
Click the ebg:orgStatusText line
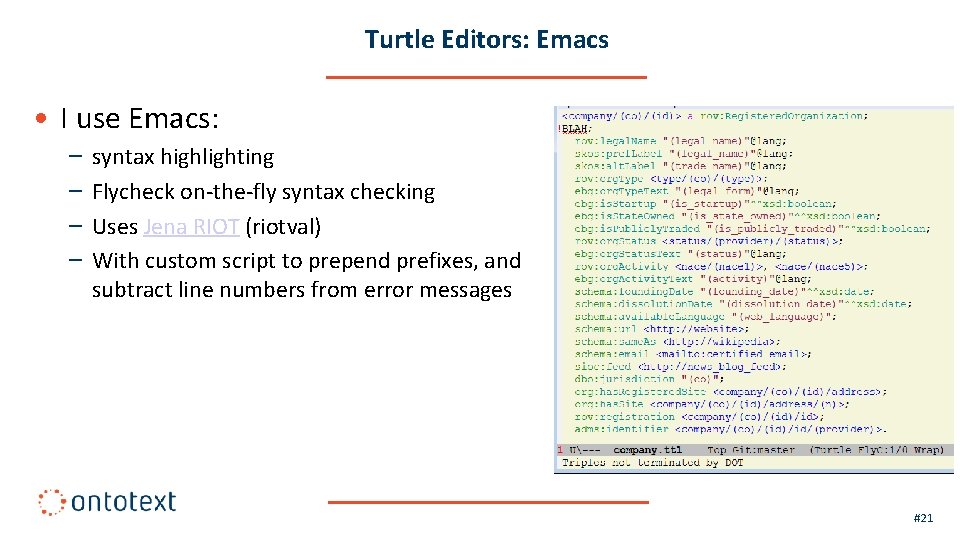[x=681, y=253]
